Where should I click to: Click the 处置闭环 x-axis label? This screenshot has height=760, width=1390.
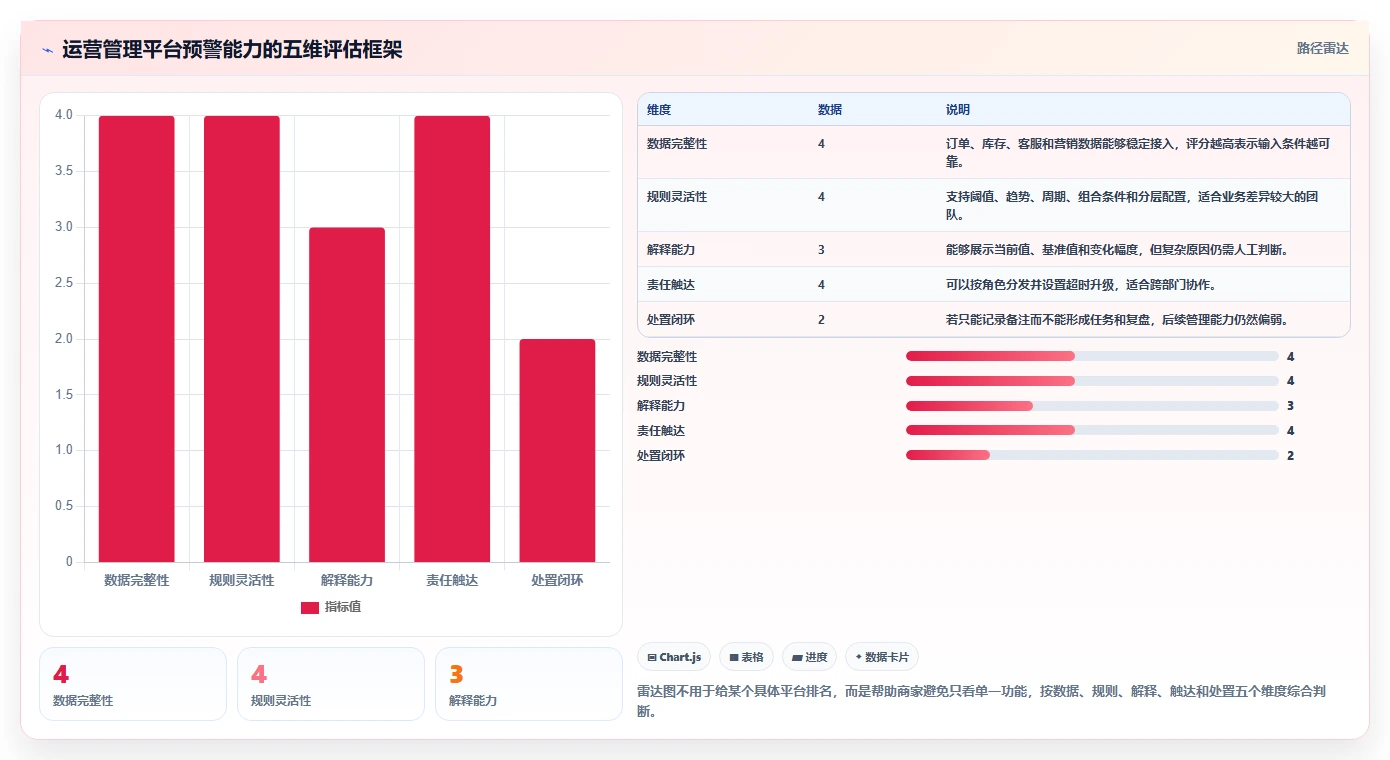557,580
